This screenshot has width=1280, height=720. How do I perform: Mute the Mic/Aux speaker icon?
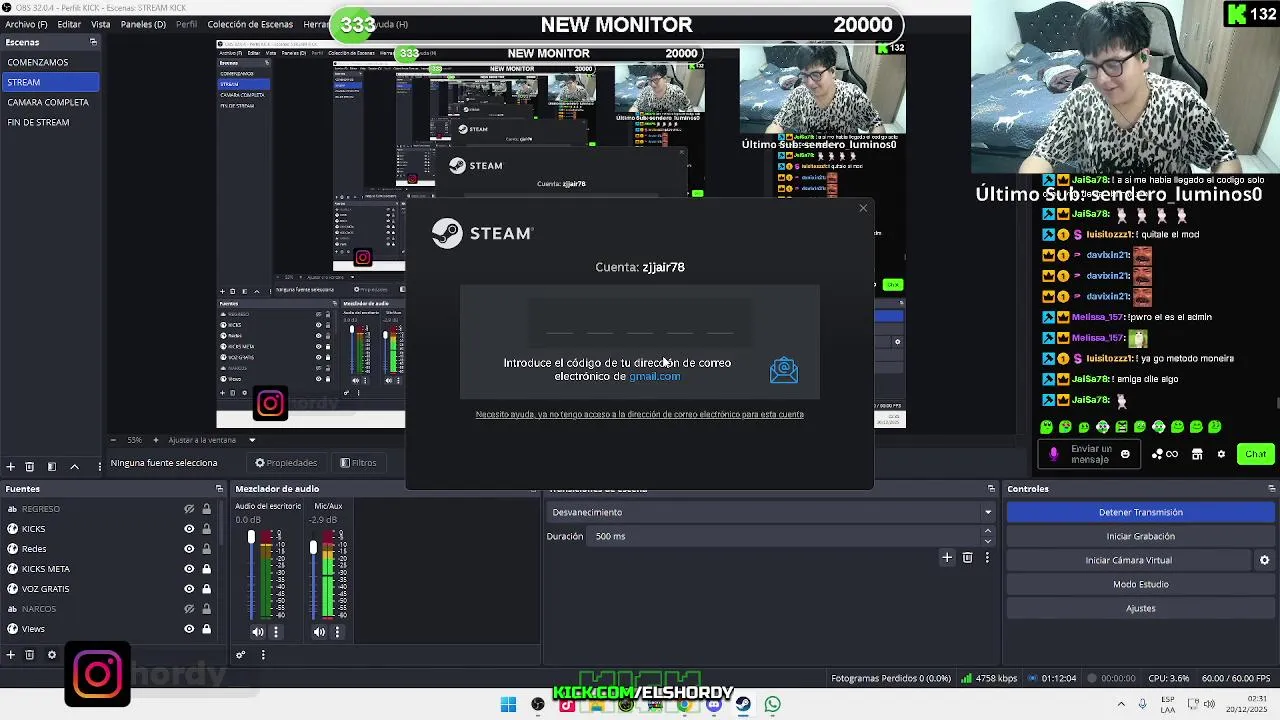click(318, 631)
